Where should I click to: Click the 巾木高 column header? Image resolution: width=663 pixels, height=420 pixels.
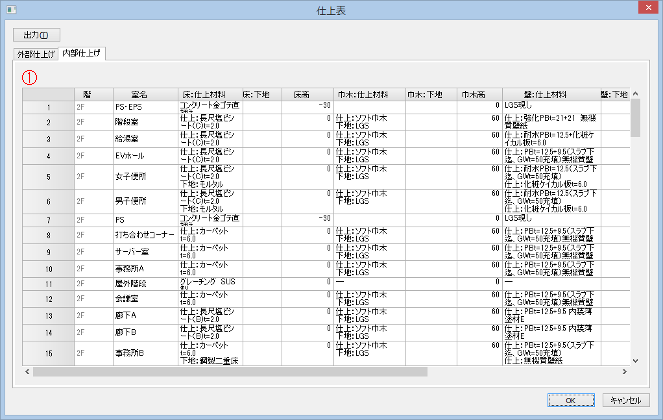(472, 93)
